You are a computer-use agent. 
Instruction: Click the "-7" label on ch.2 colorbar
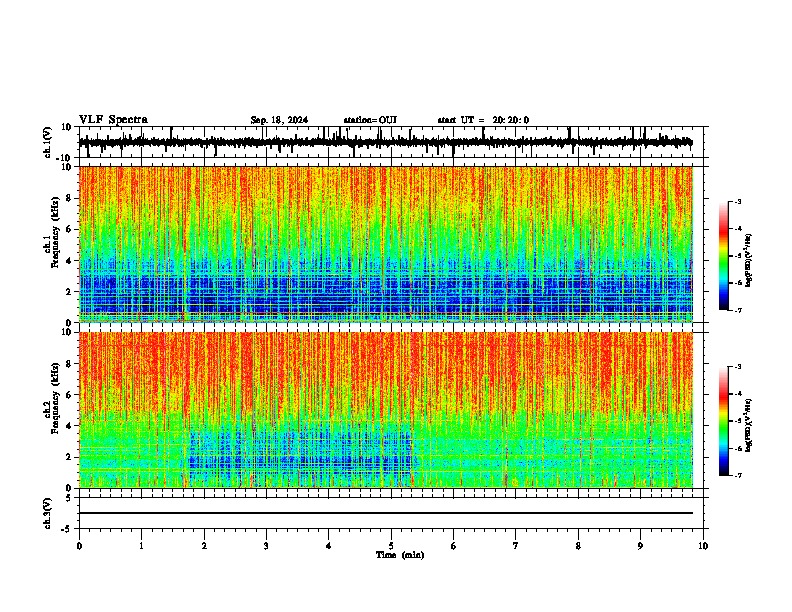click(x=738, y=476)
